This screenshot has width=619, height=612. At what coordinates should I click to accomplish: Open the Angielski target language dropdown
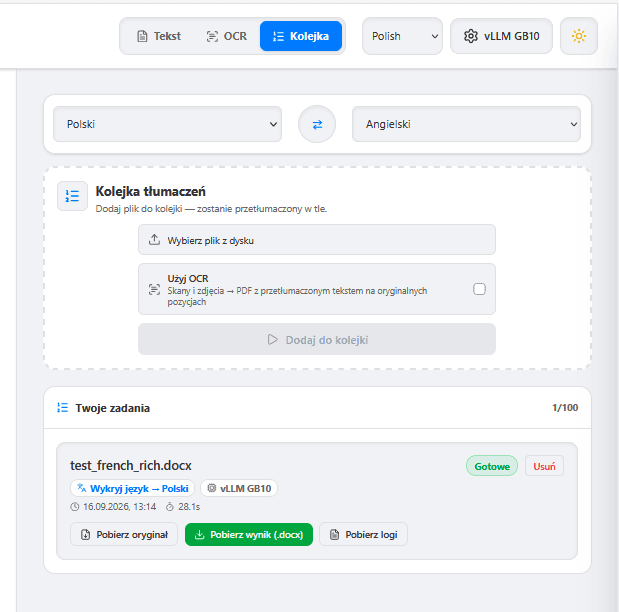tap(466, 124)
